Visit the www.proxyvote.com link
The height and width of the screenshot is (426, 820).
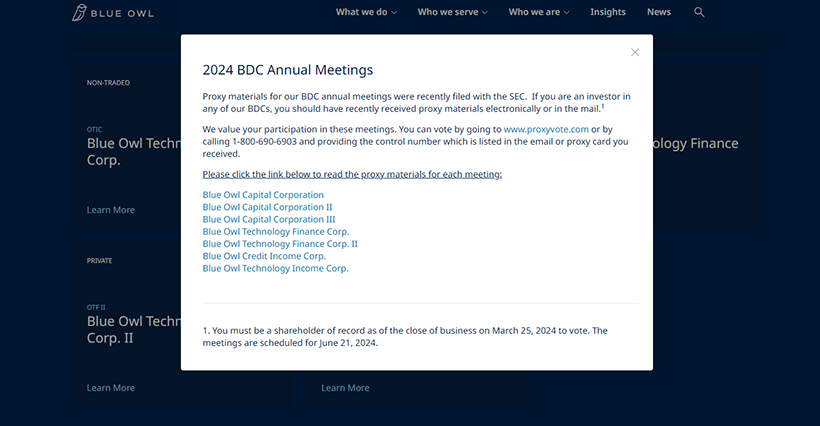546,129
